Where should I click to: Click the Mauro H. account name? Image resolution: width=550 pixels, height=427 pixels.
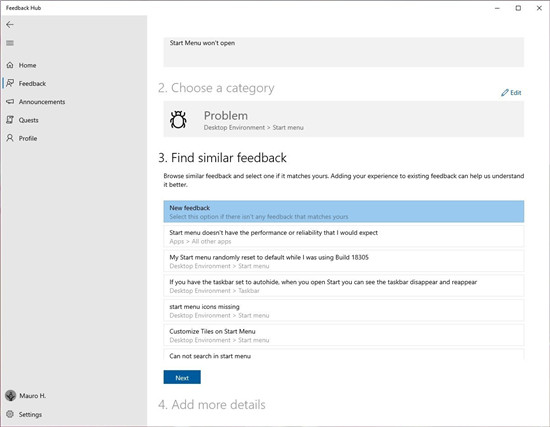point(33,396)
